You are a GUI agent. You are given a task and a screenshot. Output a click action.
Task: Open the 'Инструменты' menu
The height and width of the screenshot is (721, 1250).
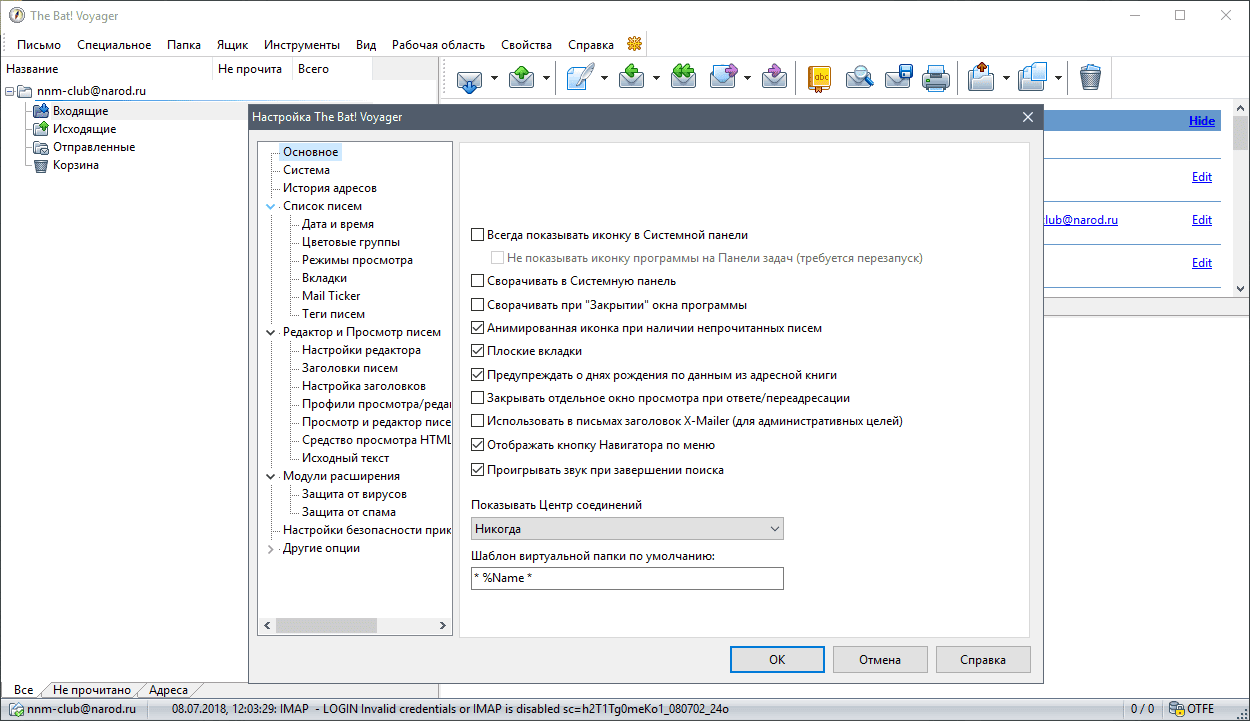(x=302, y=45)
